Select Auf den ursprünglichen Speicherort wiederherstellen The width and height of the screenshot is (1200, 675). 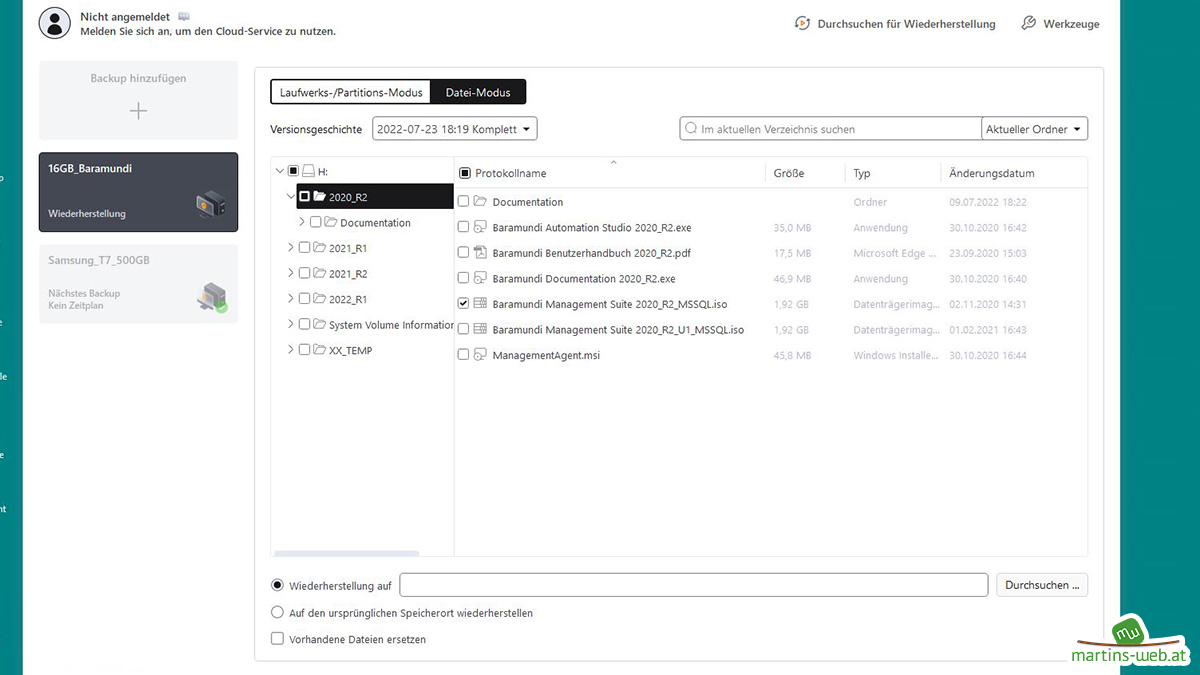(x=278, y=612)
